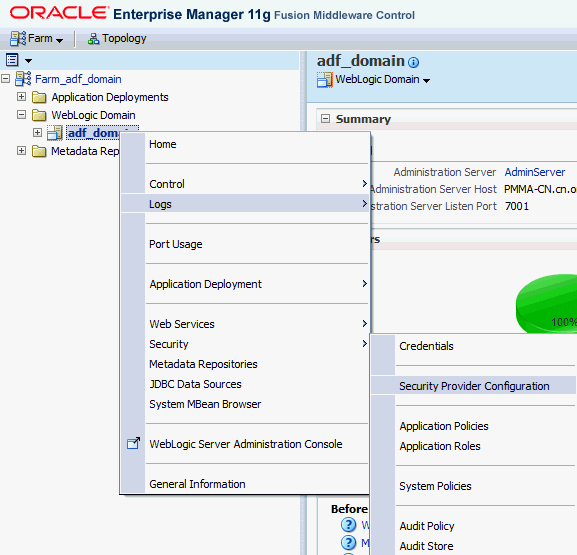Image resolution: width=577 pixels, height=555 pixels.
Task: Open the Farm menu icon
Action: 18,38
